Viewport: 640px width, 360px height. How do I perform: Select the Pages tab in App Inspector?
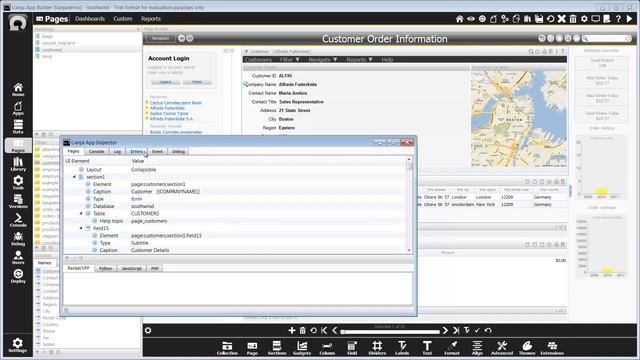73,151
